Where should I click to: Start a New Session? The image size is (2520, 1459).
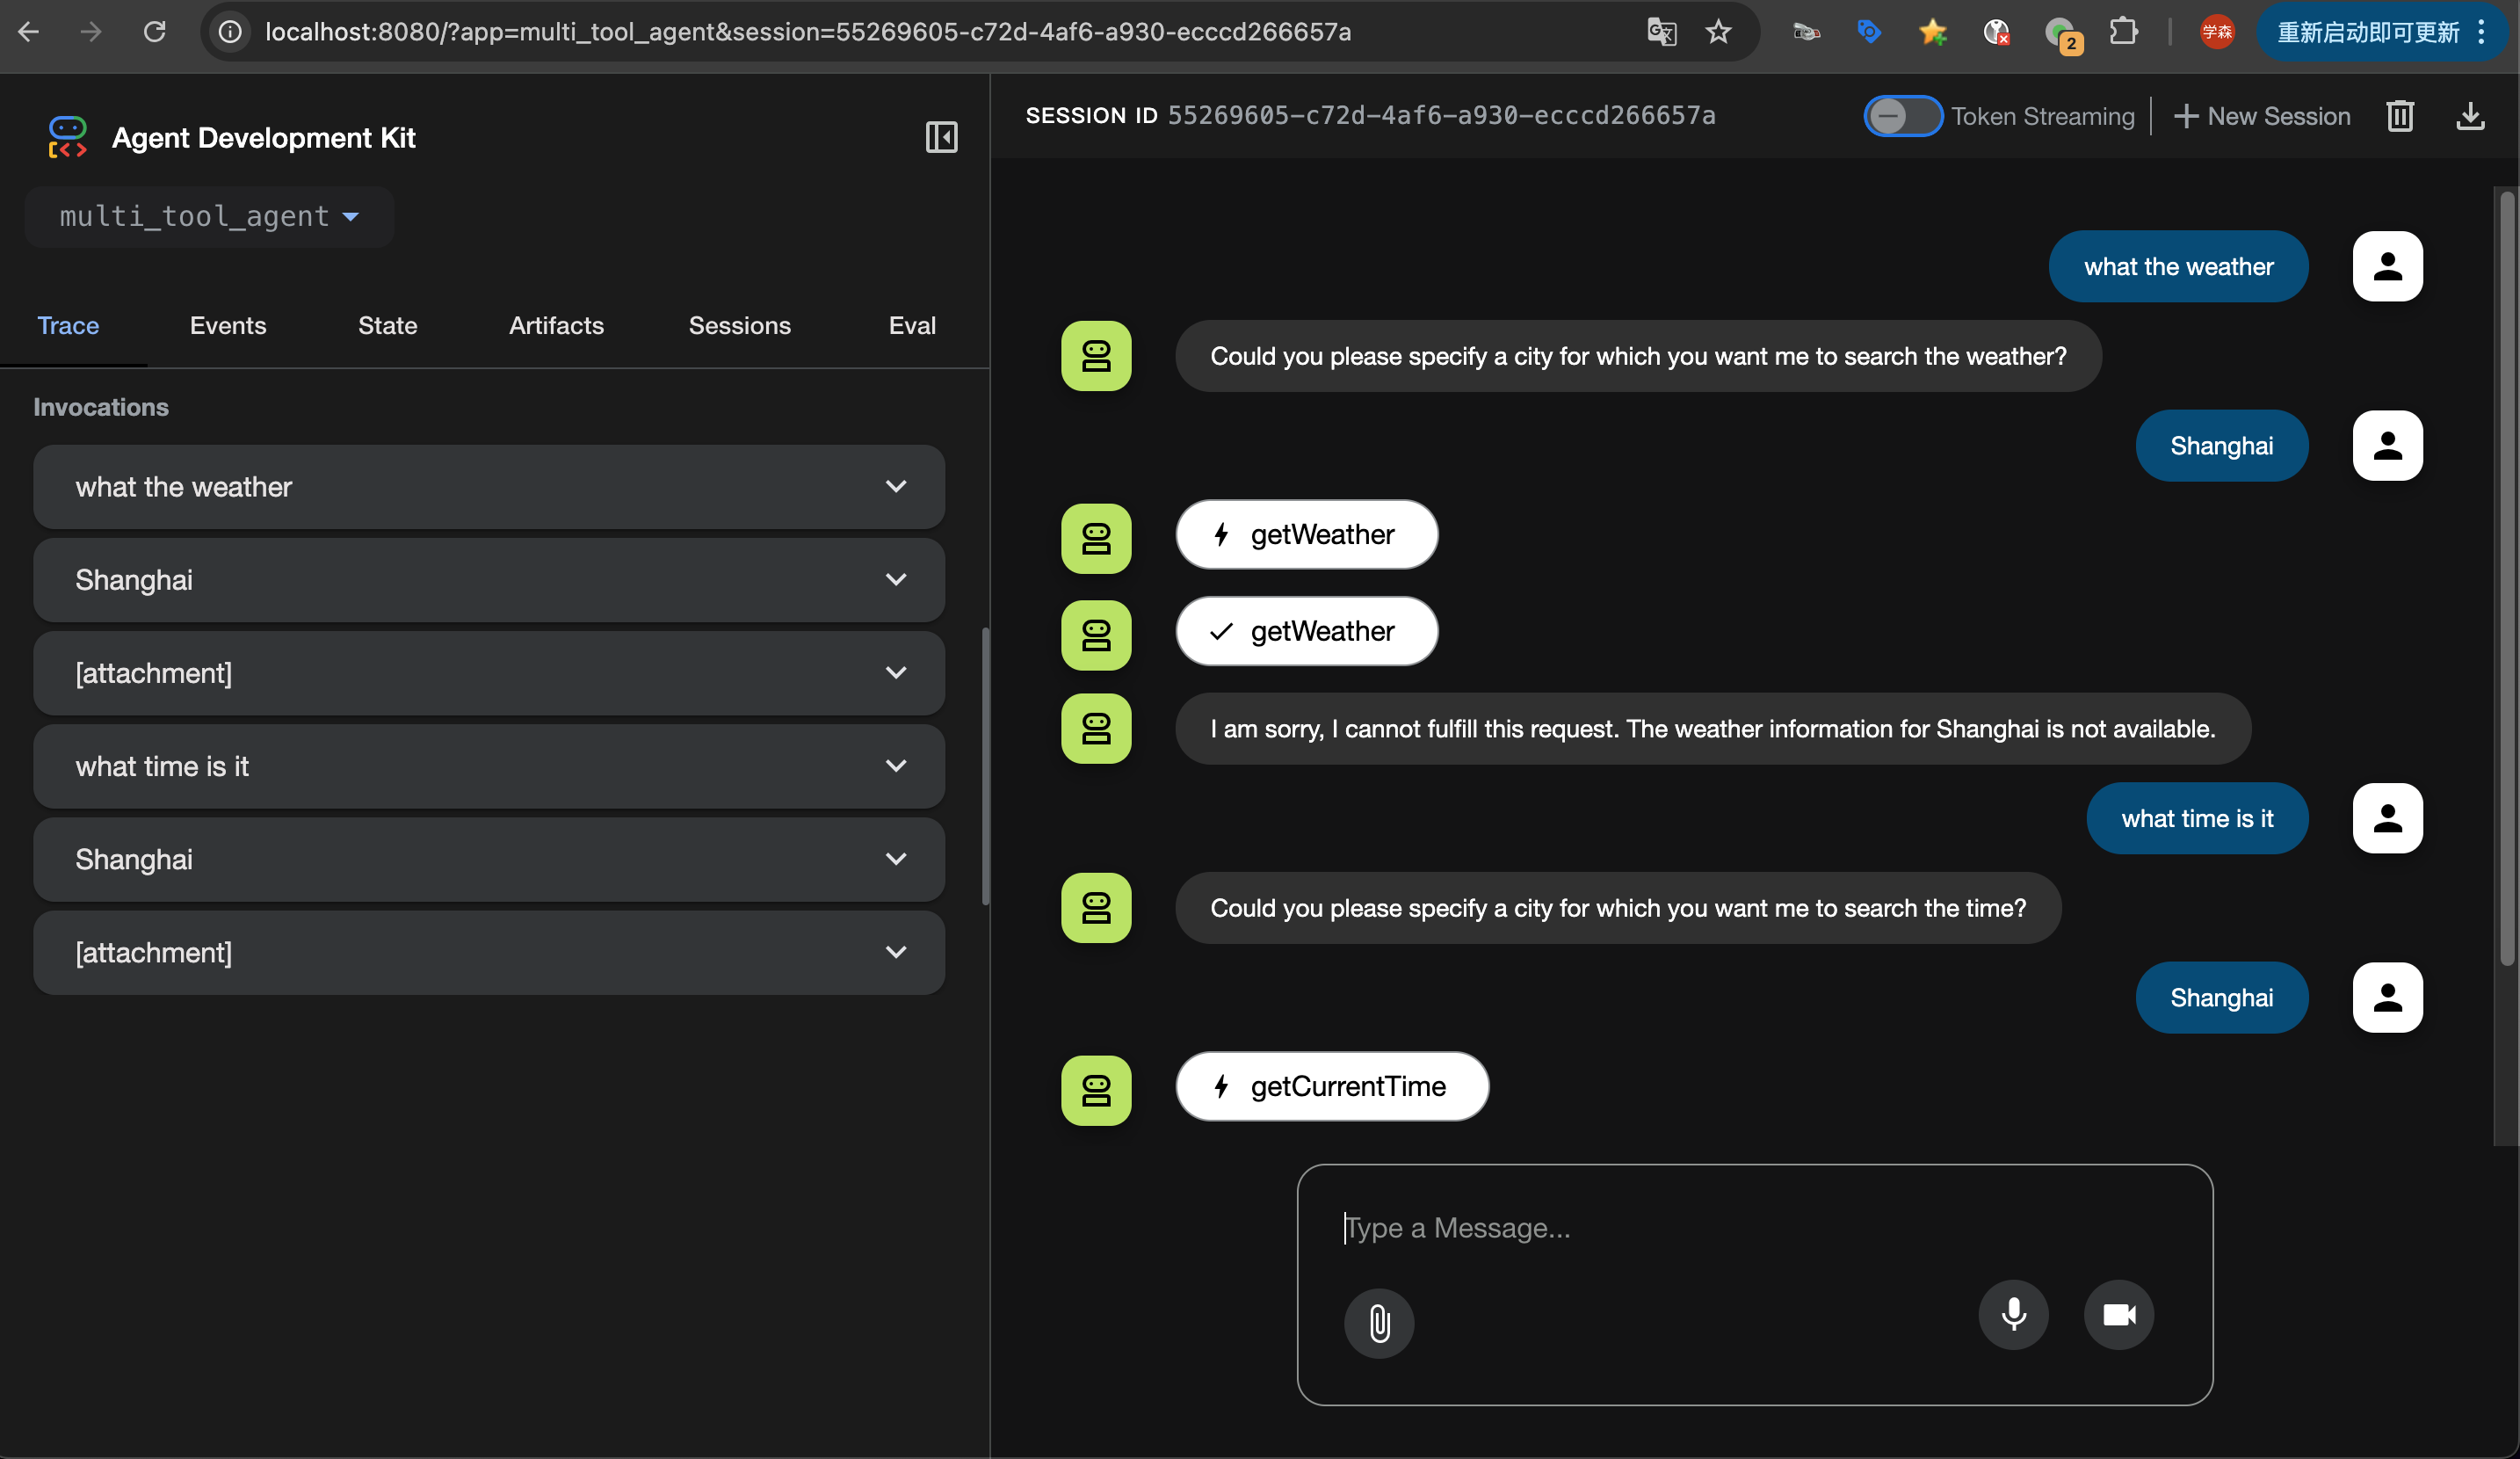pyautogui.click(x=2262, y=116)
